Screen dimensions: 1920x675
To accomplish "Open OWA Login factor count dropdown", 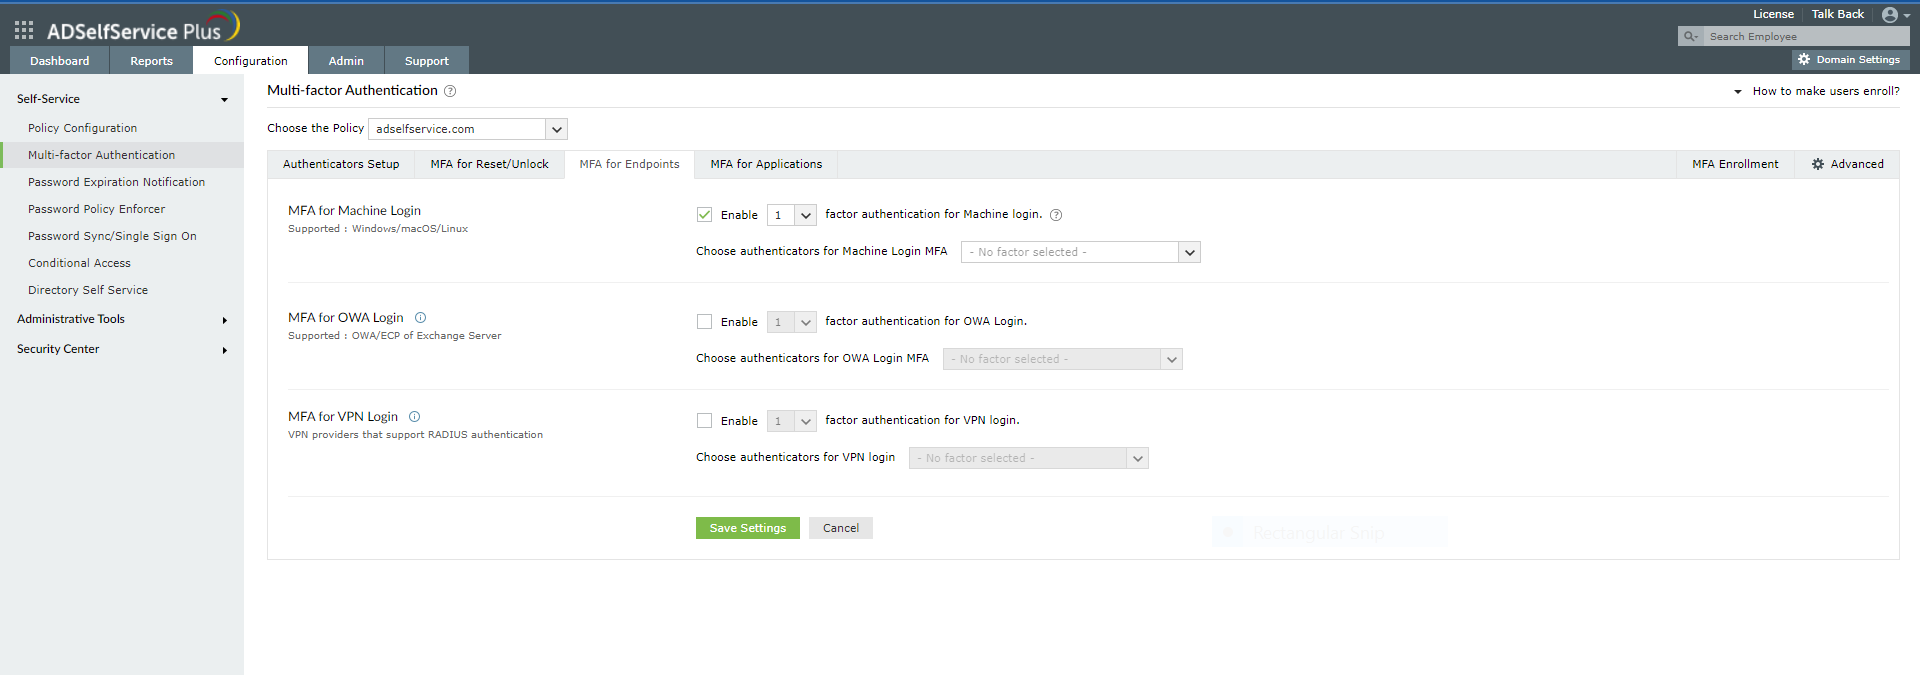I will [792, 322].
